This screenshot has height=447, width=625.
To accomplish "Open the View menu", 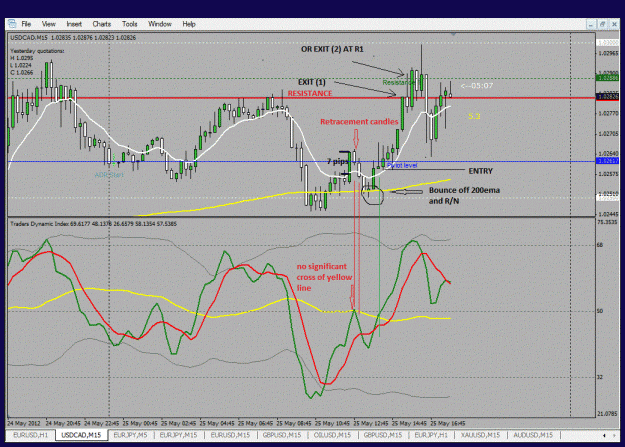I will (48, 24).
